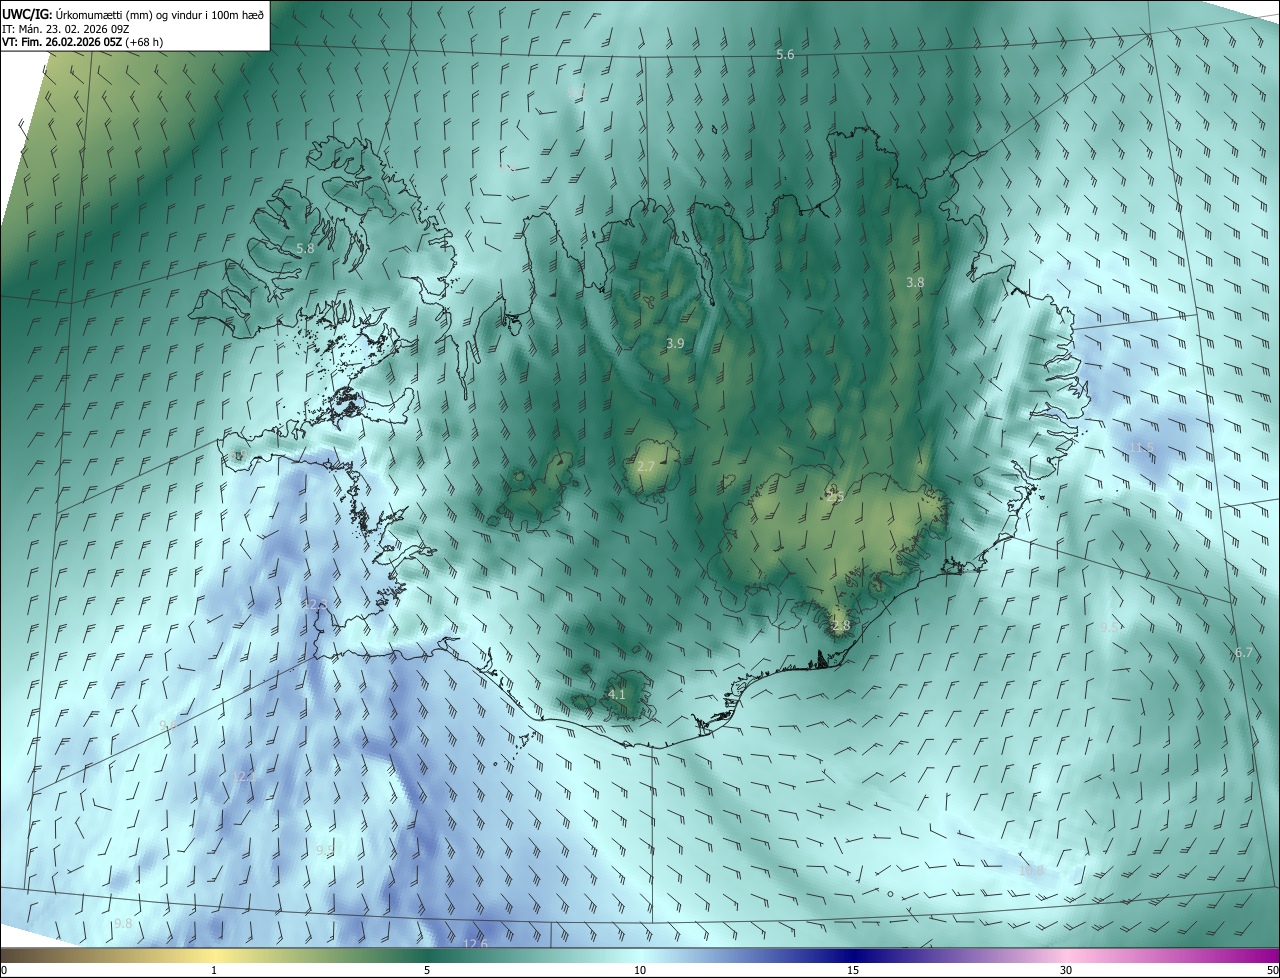Click the title 'UWC/IG: Úrkomumætti (mm) og vindur í 100m hæð'
Screen dimensions: 1280x978
pos(133,16)
